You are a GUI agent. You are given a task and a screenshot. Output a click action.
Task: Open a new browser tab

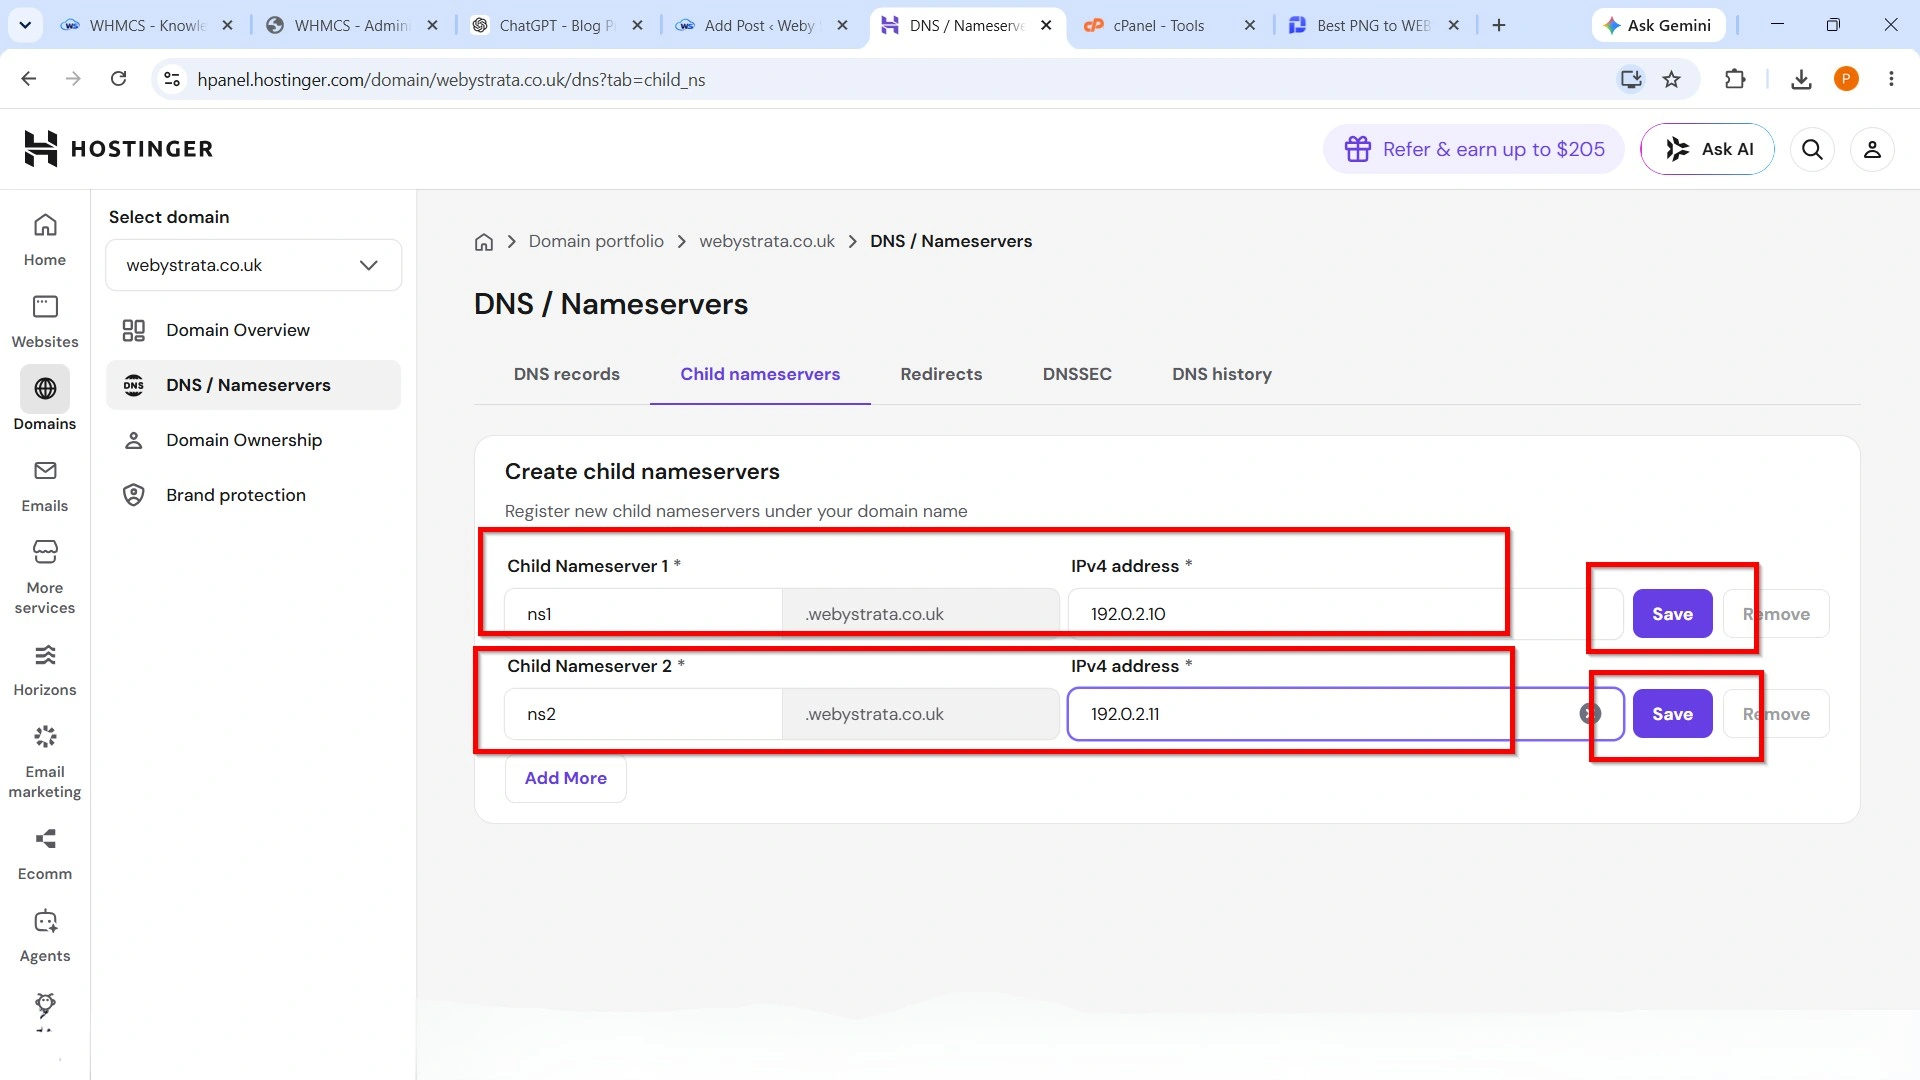pos(1499,25)
